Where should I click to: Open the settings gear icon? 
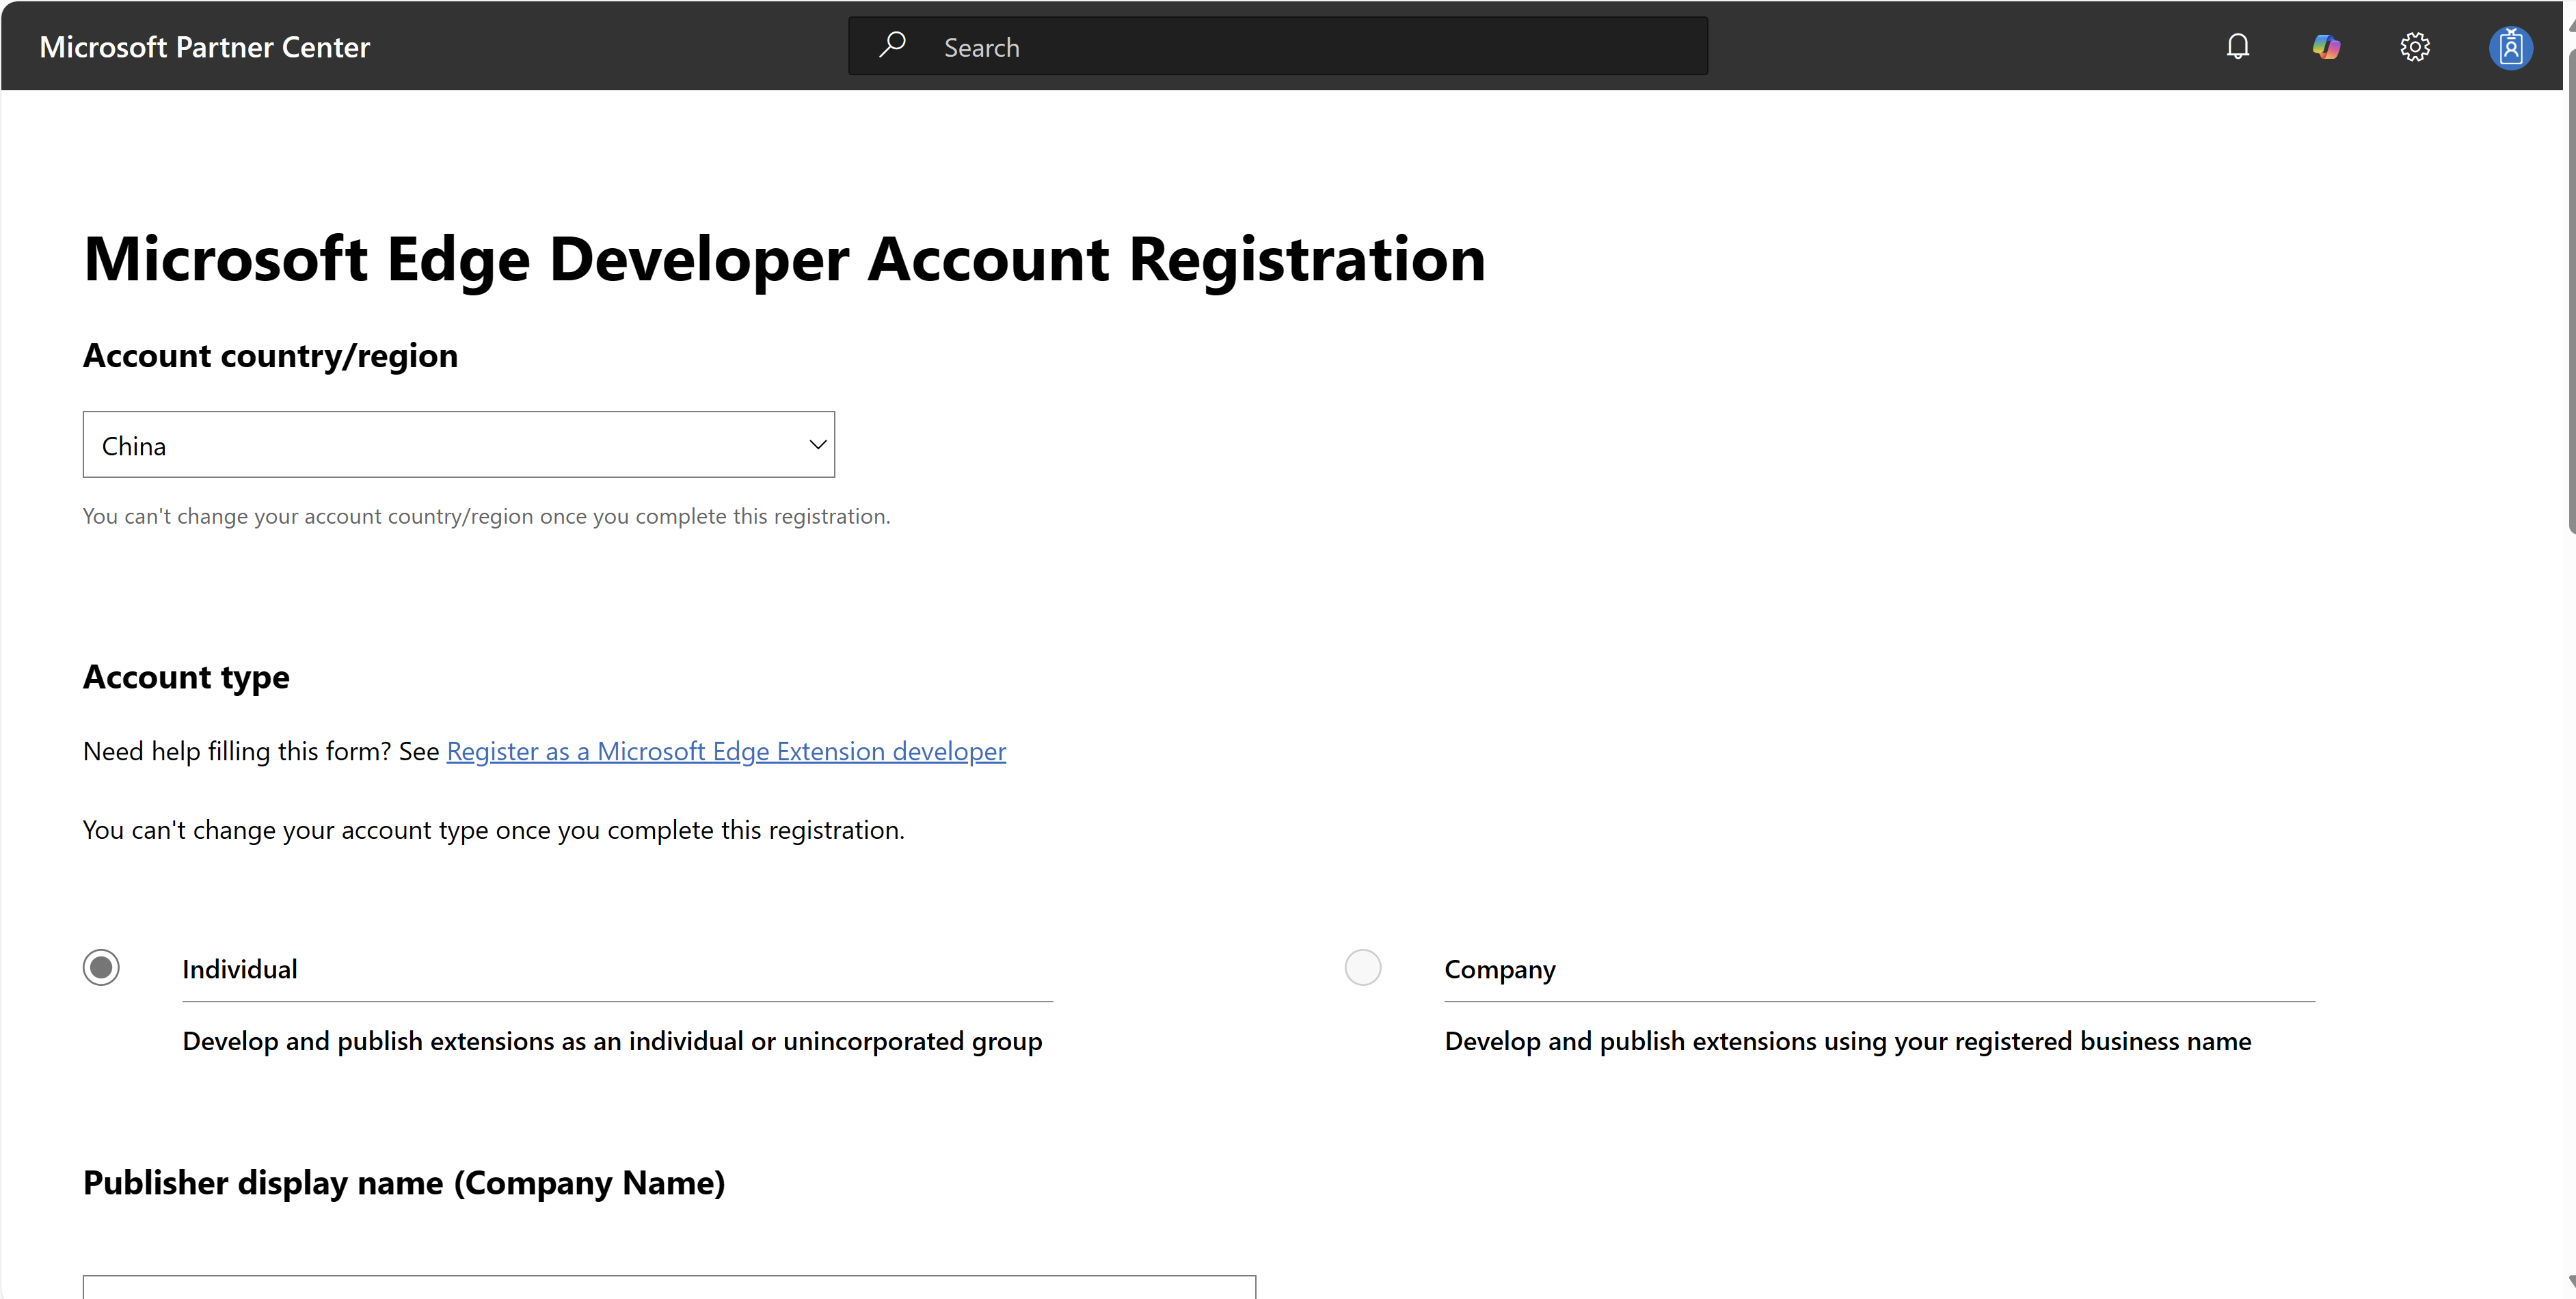click(2415, 47)
